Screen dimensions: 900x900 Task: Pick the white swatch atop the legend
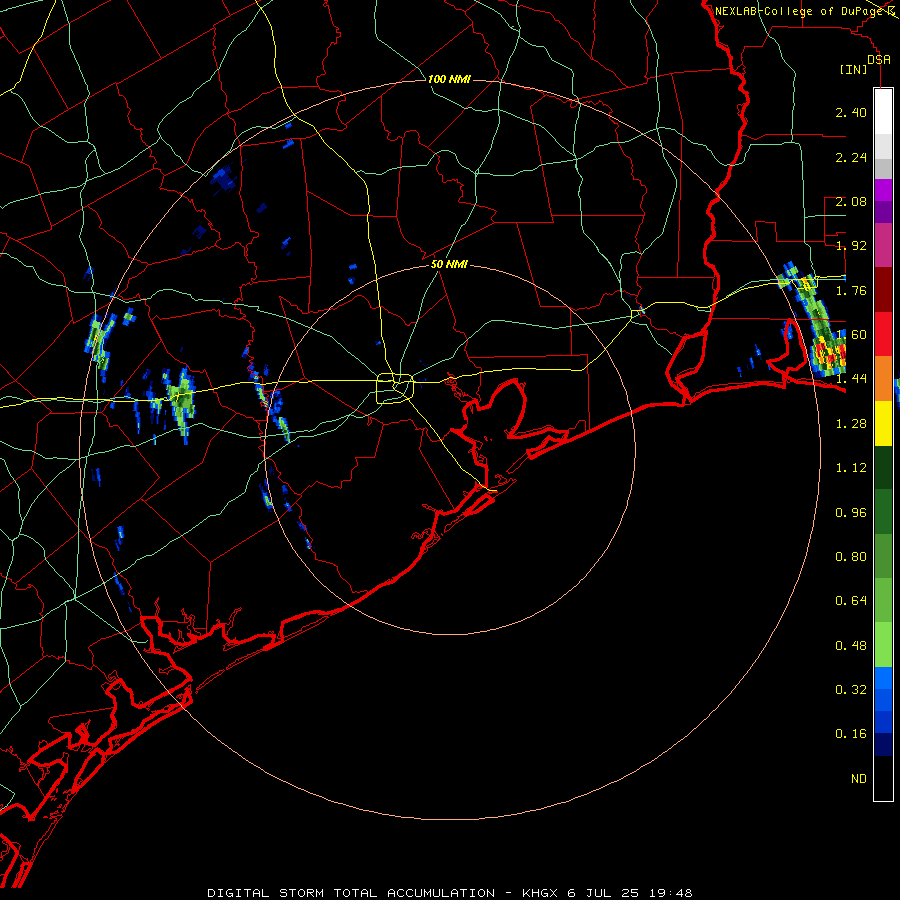883,112
